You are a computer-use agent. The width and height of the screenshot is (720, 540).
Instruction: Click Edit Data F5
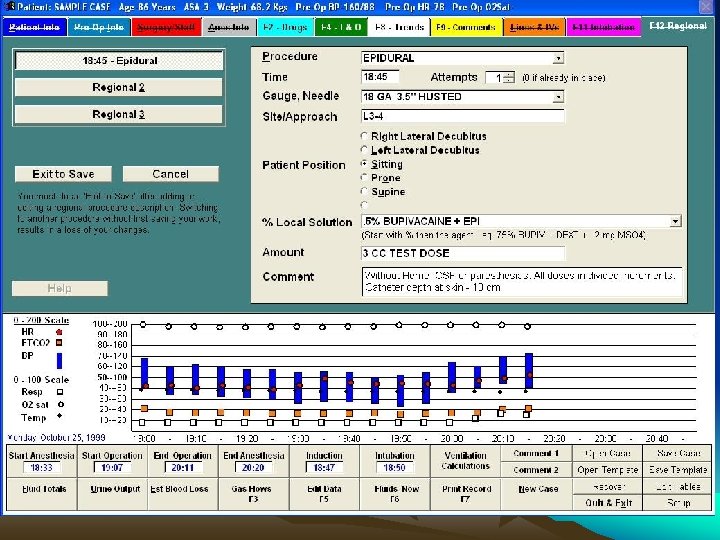click(x=324, y=494)
